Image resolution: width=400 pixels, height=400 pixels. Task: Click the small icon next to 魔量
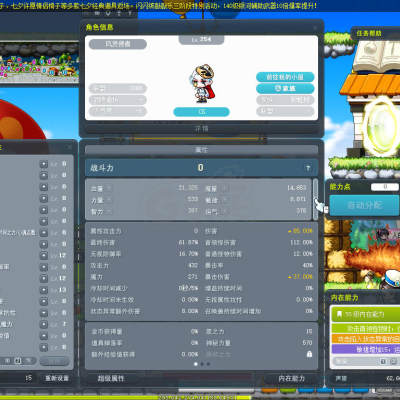224,189
